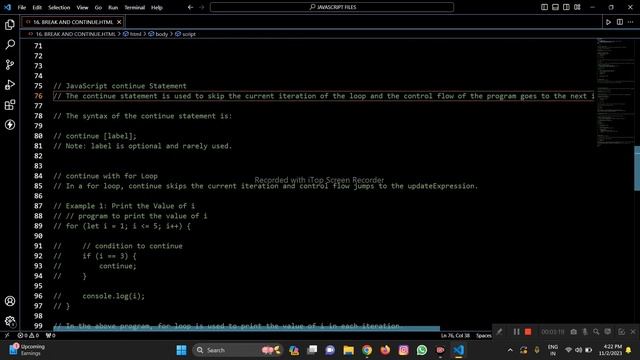Expand the script breadcrumb
640x360 pixels.
tap(186, 34)
